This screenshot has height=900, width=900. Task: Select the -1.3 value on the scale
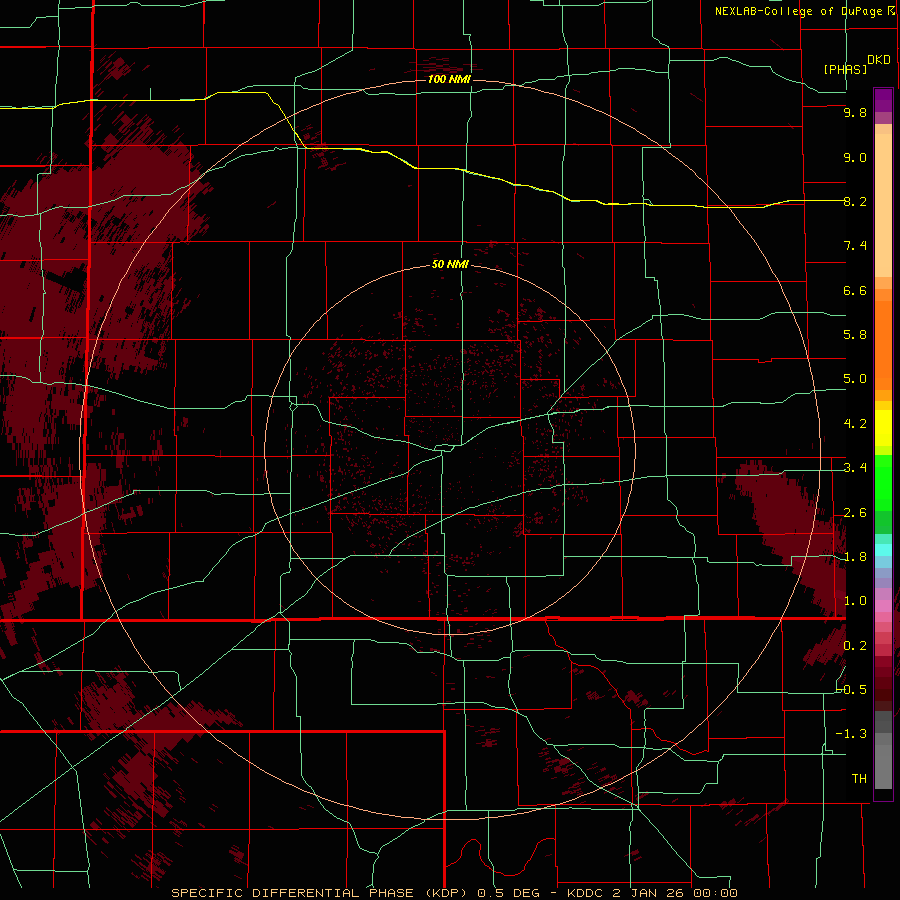852,734
